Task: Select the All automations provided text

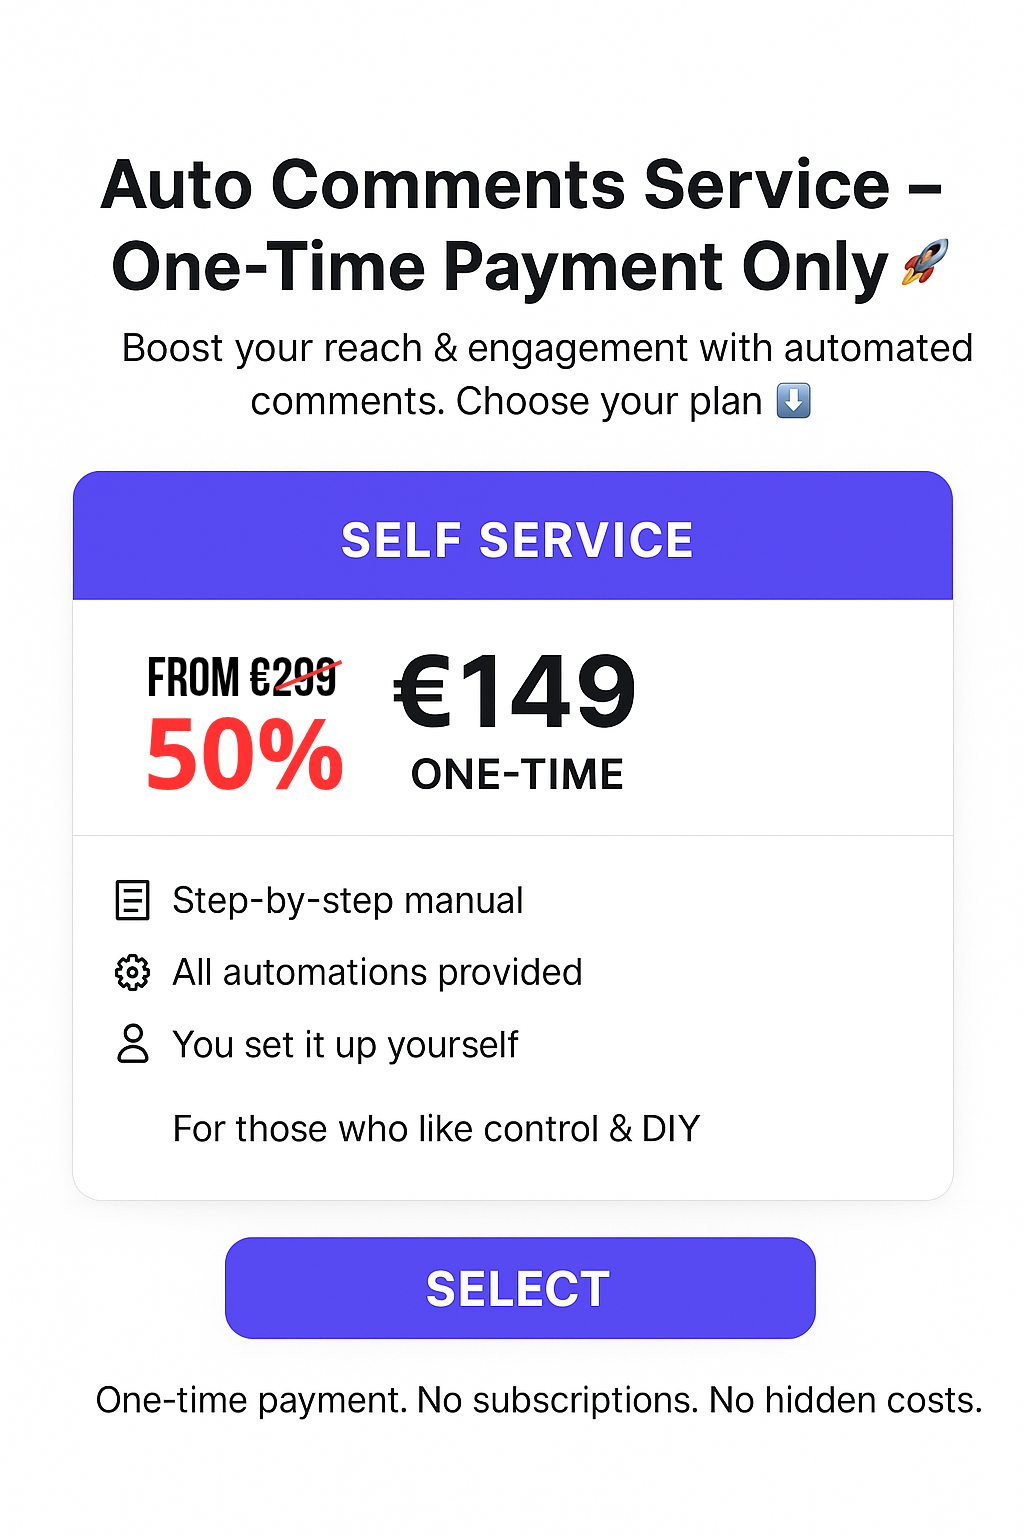Action: coord(377,972)
